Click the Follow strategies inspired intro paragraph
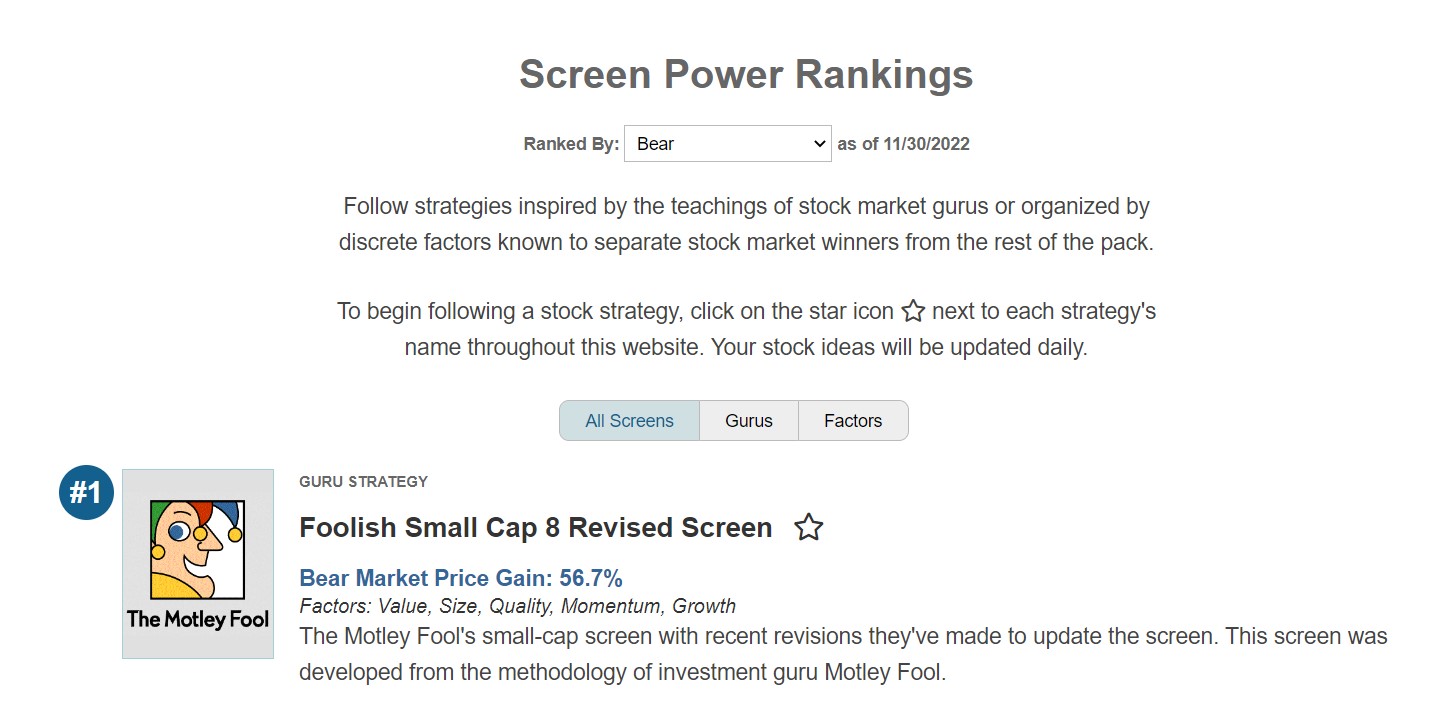The width and height of the screenshot is (1435, 708). [746, 224]
